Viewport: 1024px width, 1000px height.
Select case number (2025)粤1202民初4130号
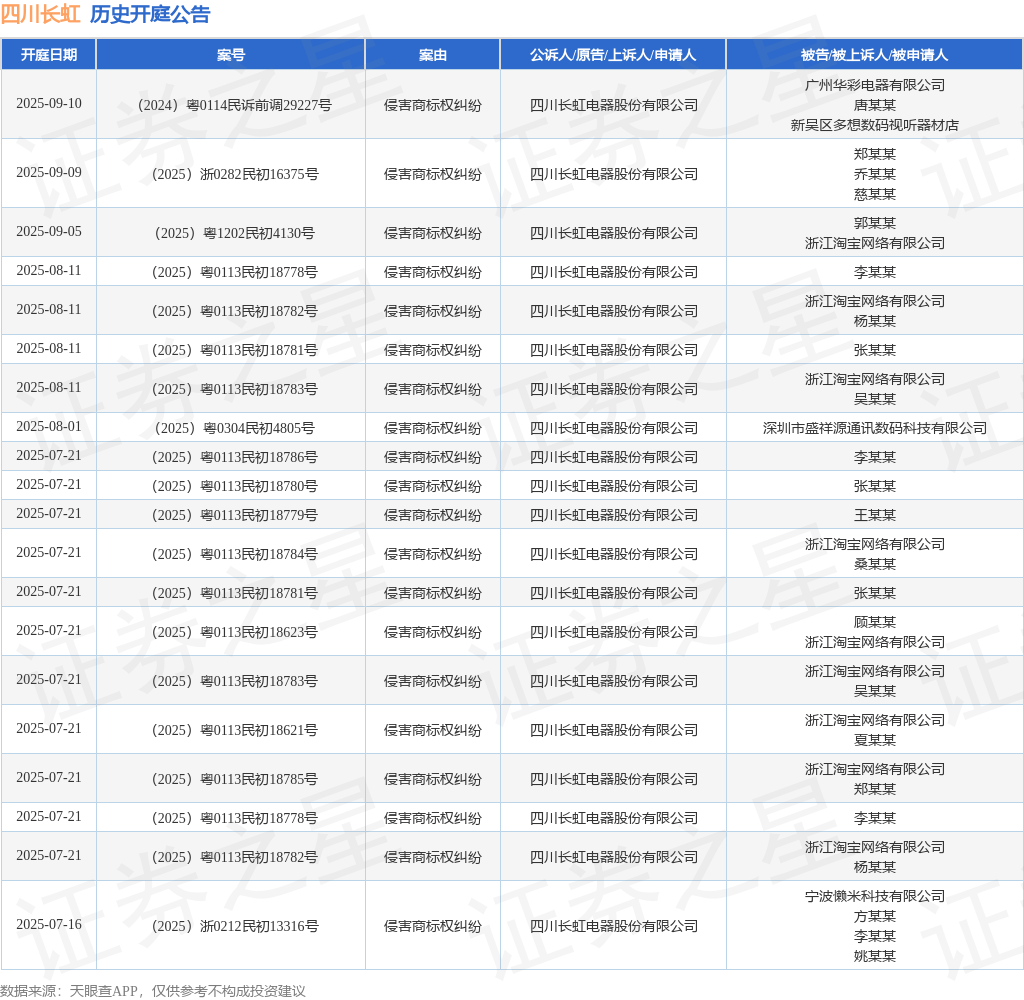click(234, 233)
